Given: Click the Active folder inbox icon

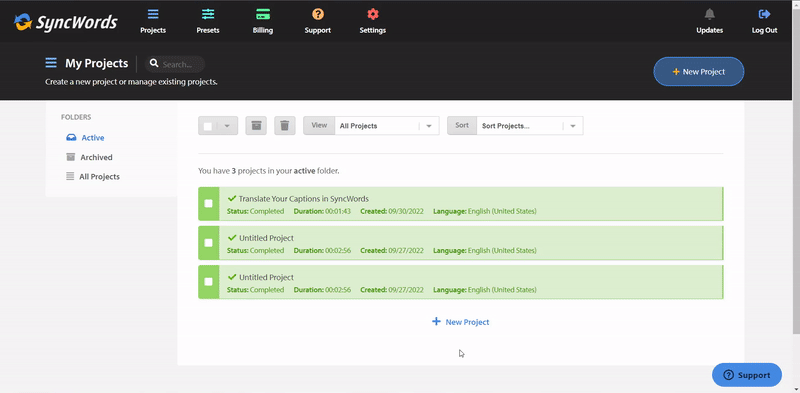Looking at the screenshot, I should coord(71,138).
